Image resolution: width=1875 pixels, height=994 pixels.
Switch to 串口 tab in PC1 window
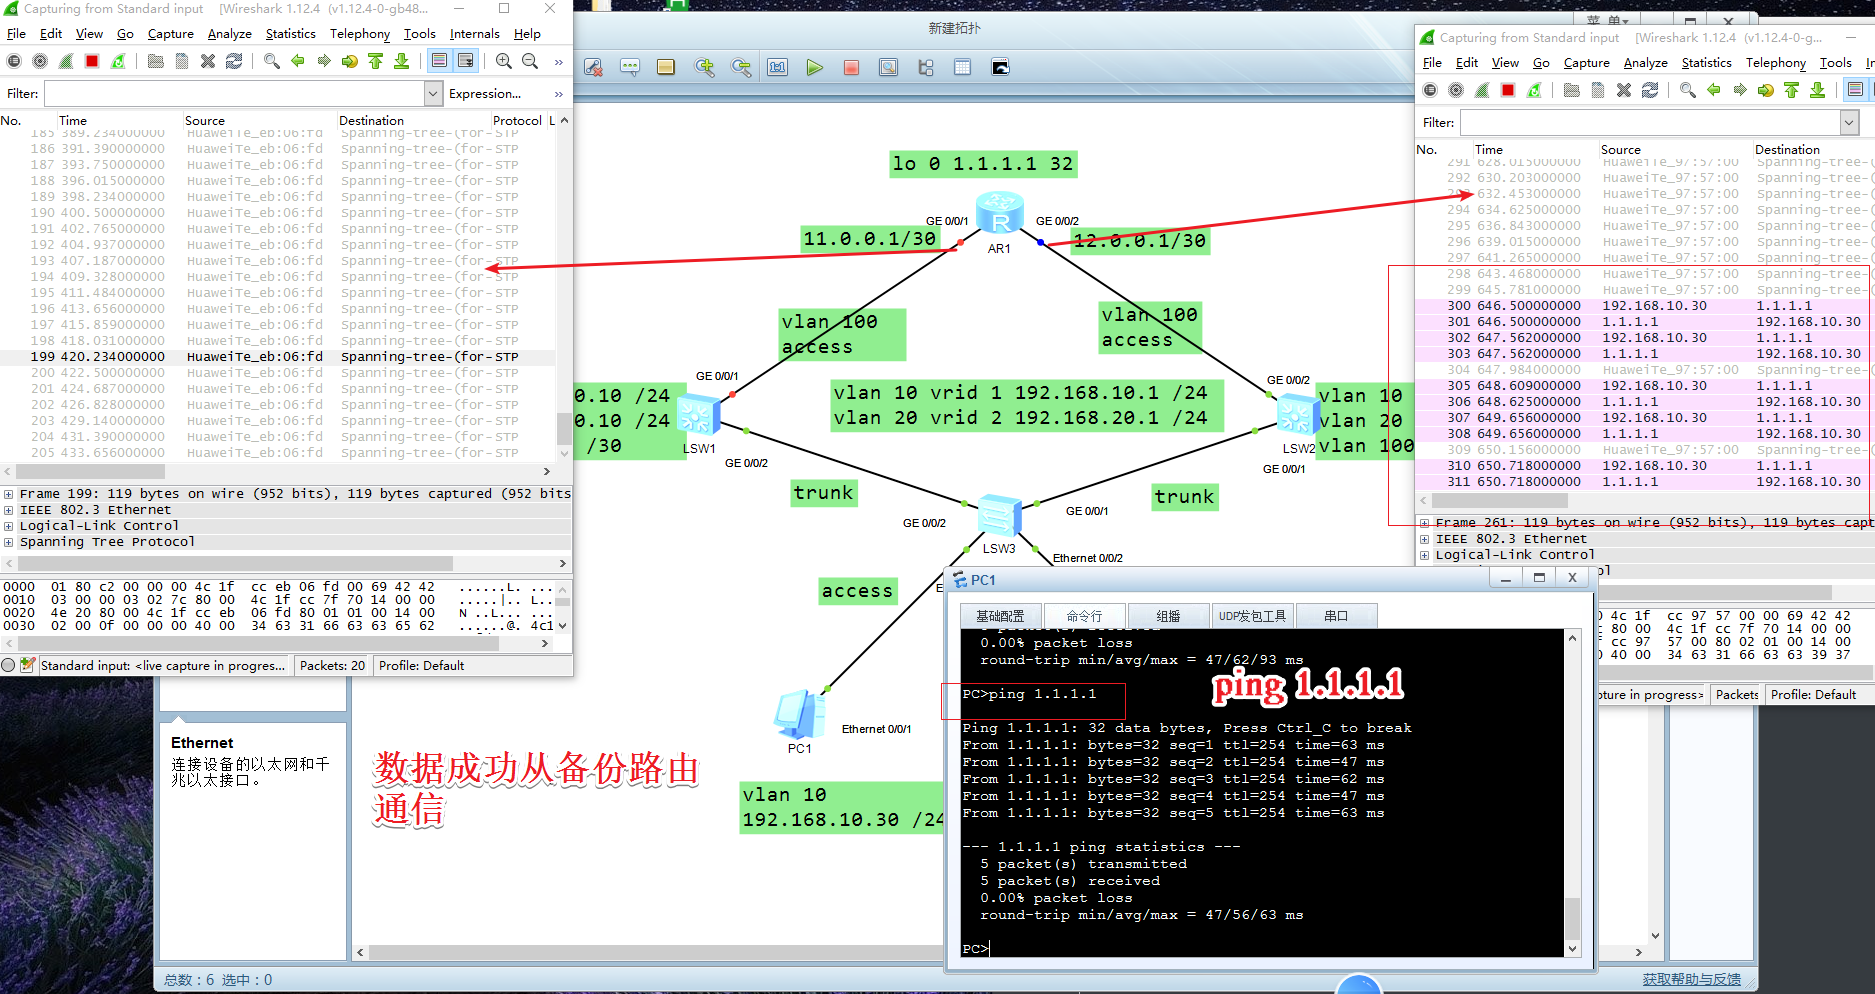click(1336, 616)
